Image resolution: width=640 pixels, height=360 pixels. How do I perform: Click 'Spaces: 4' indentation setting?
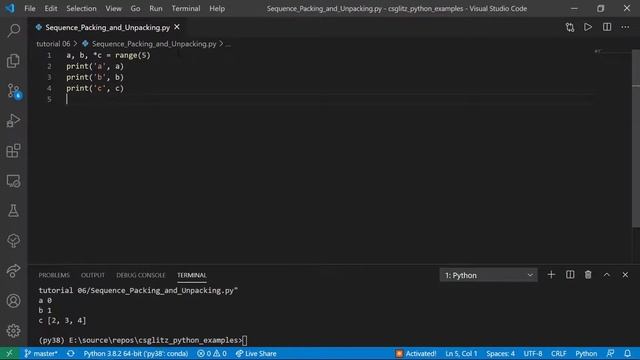point(500,353)
